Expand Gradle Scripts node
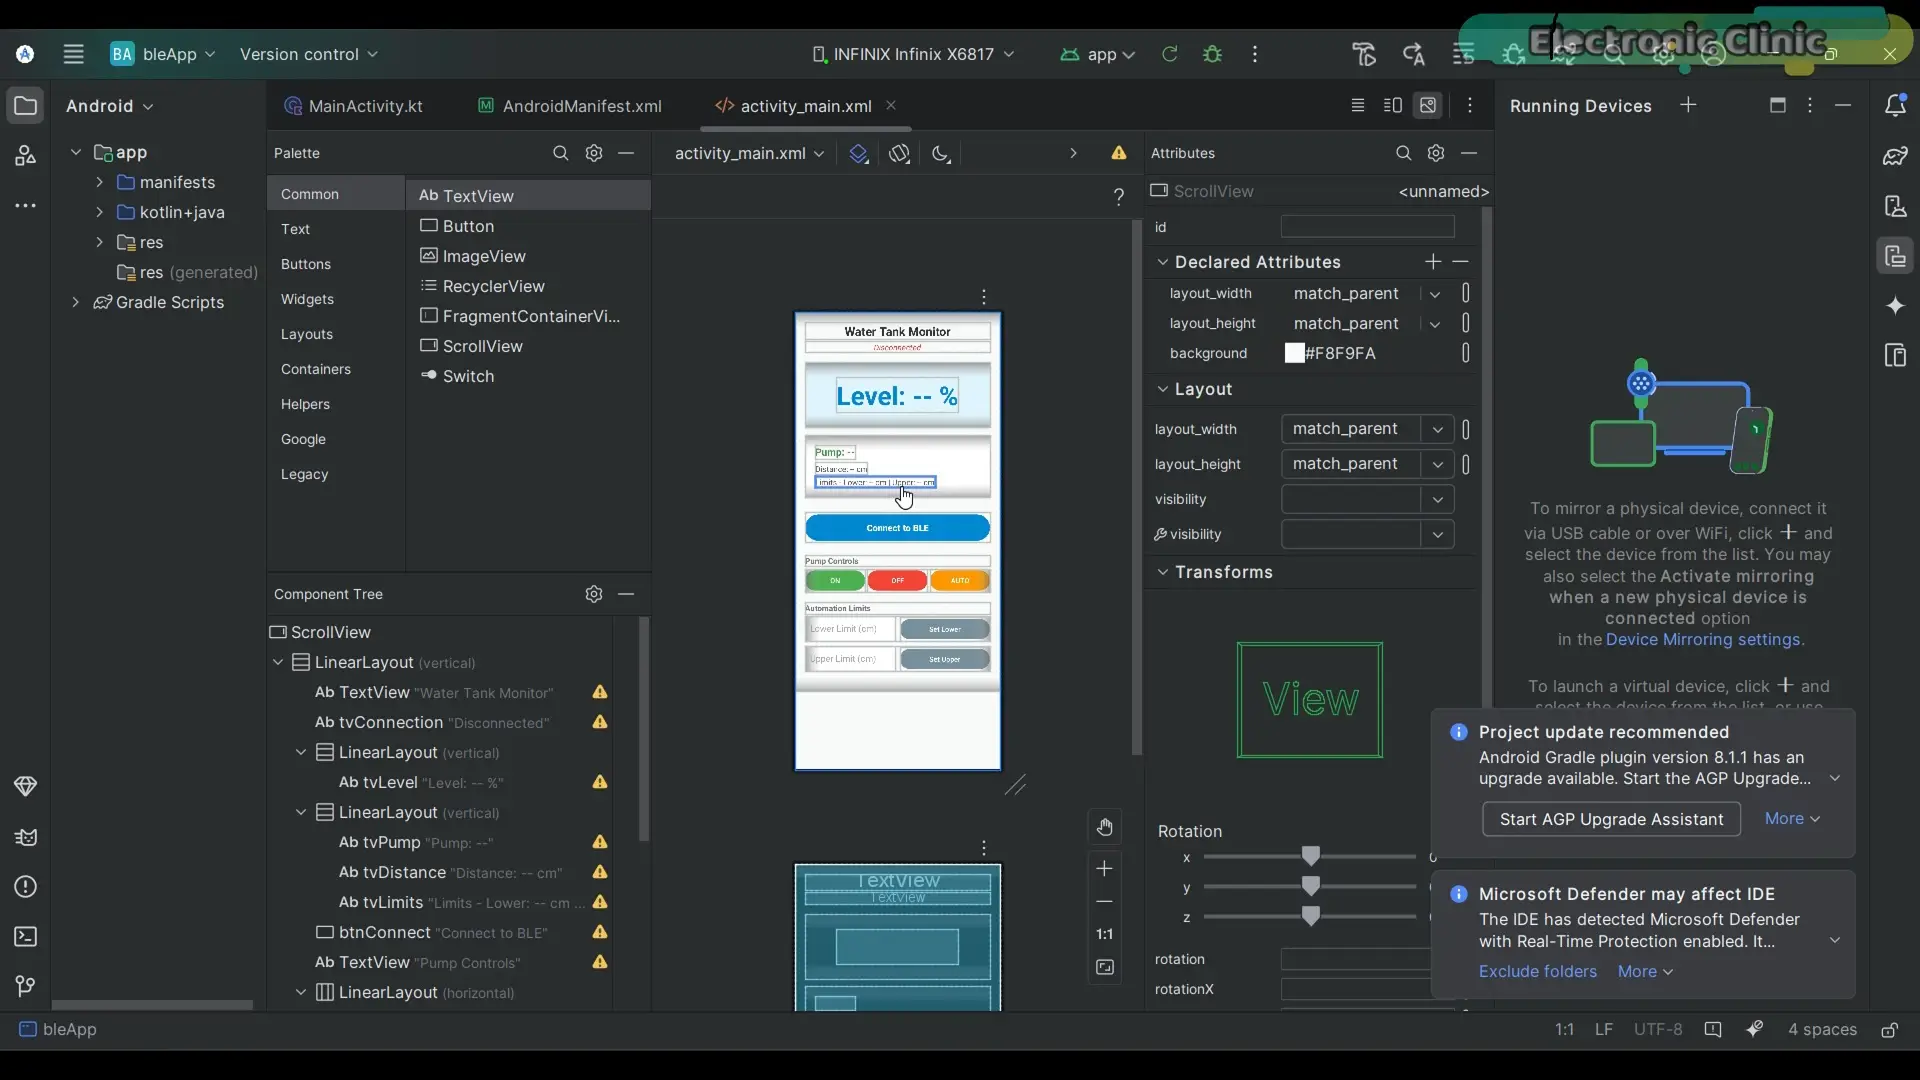Screen dimensions: 1920x1080 point(75,302)
